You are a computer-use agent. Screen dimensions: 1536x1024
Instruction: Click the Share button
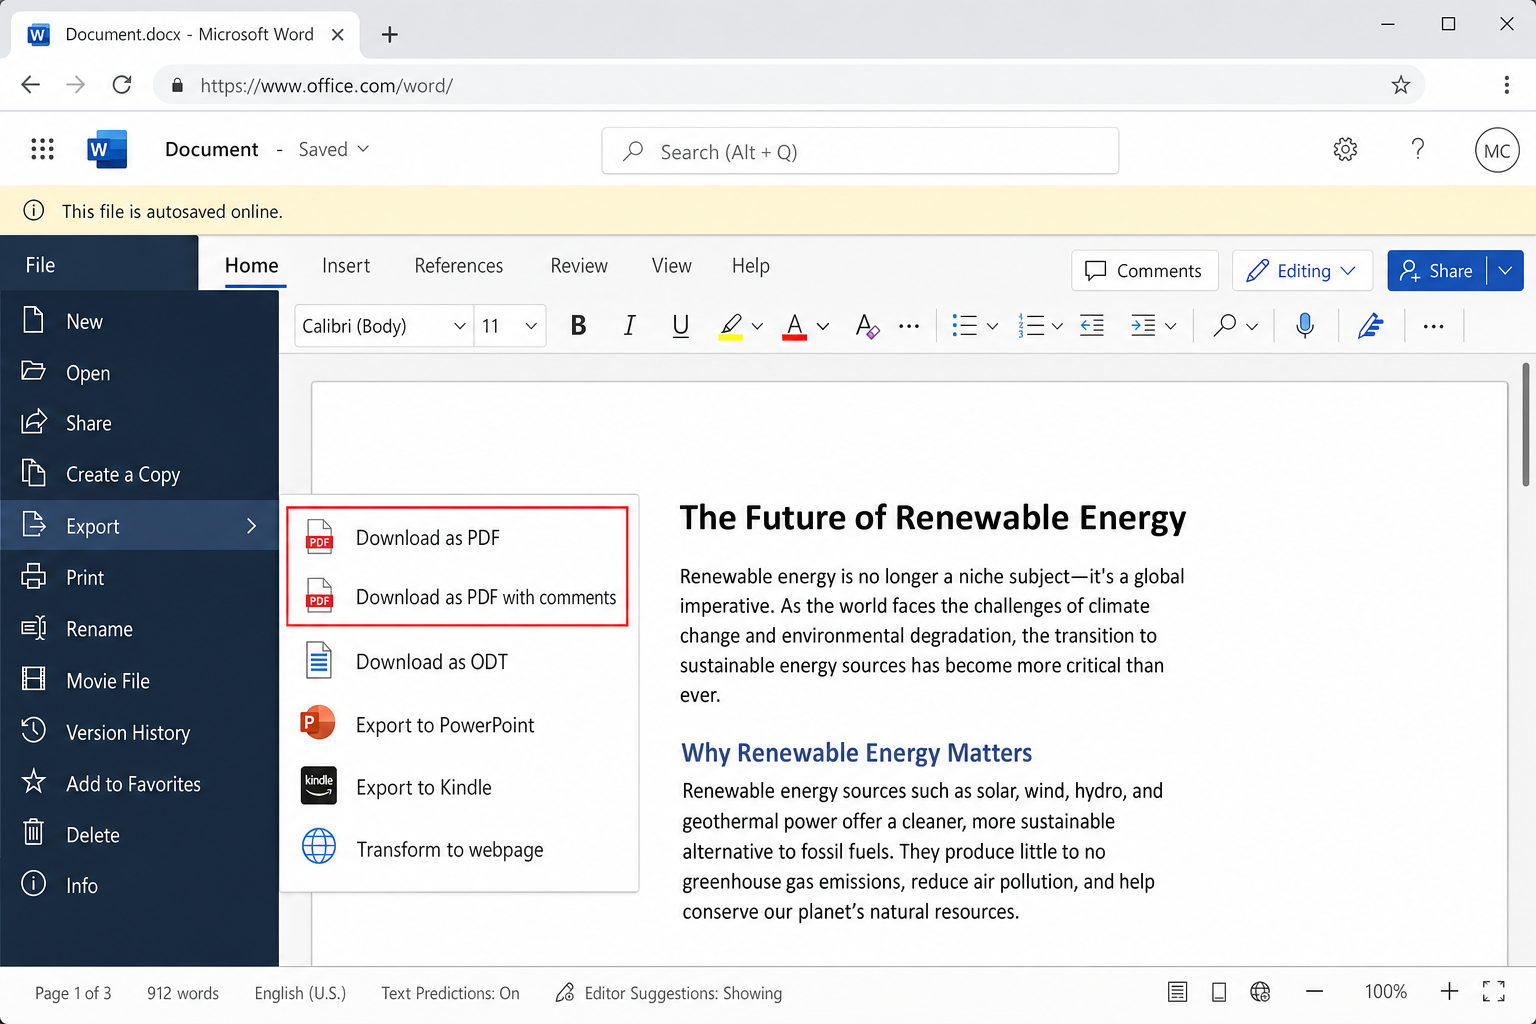[x=1437, y=271]
